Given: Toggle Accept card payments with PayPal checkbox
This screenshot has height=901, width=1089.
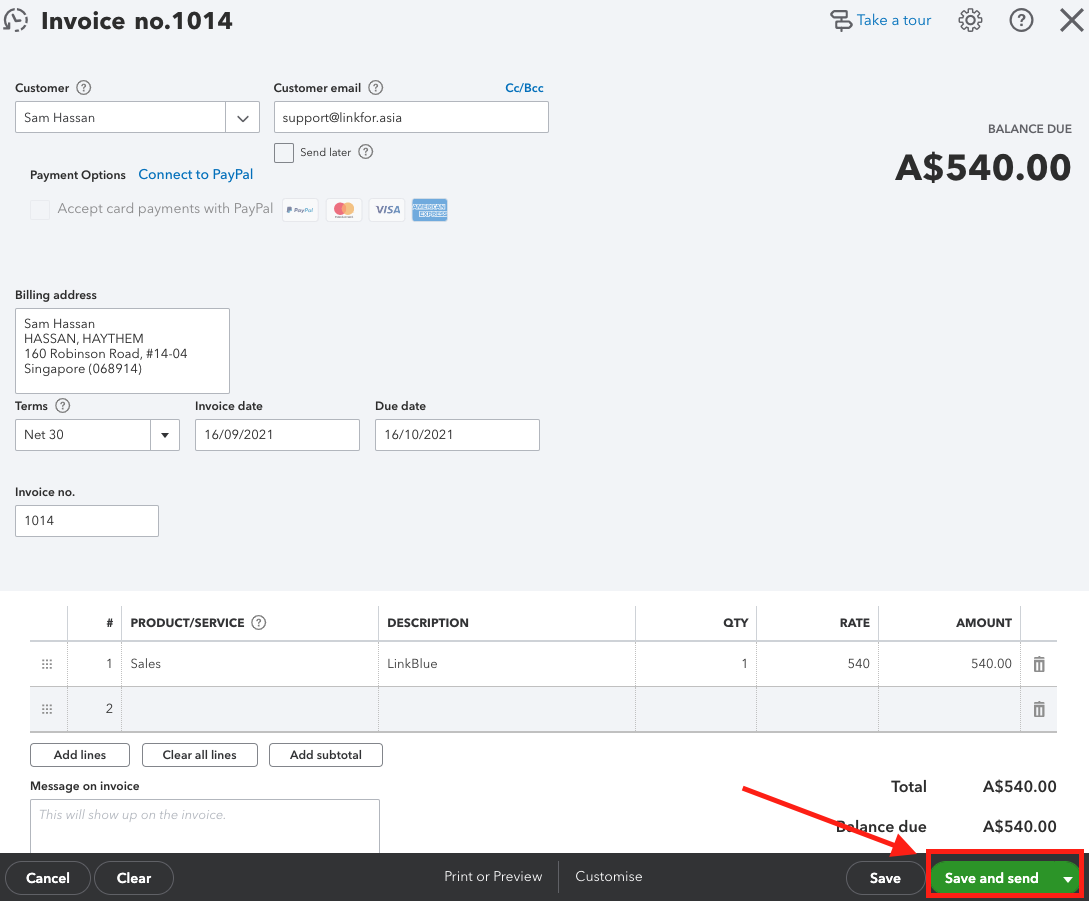Looking at the screenshot, I should (40, 209).
